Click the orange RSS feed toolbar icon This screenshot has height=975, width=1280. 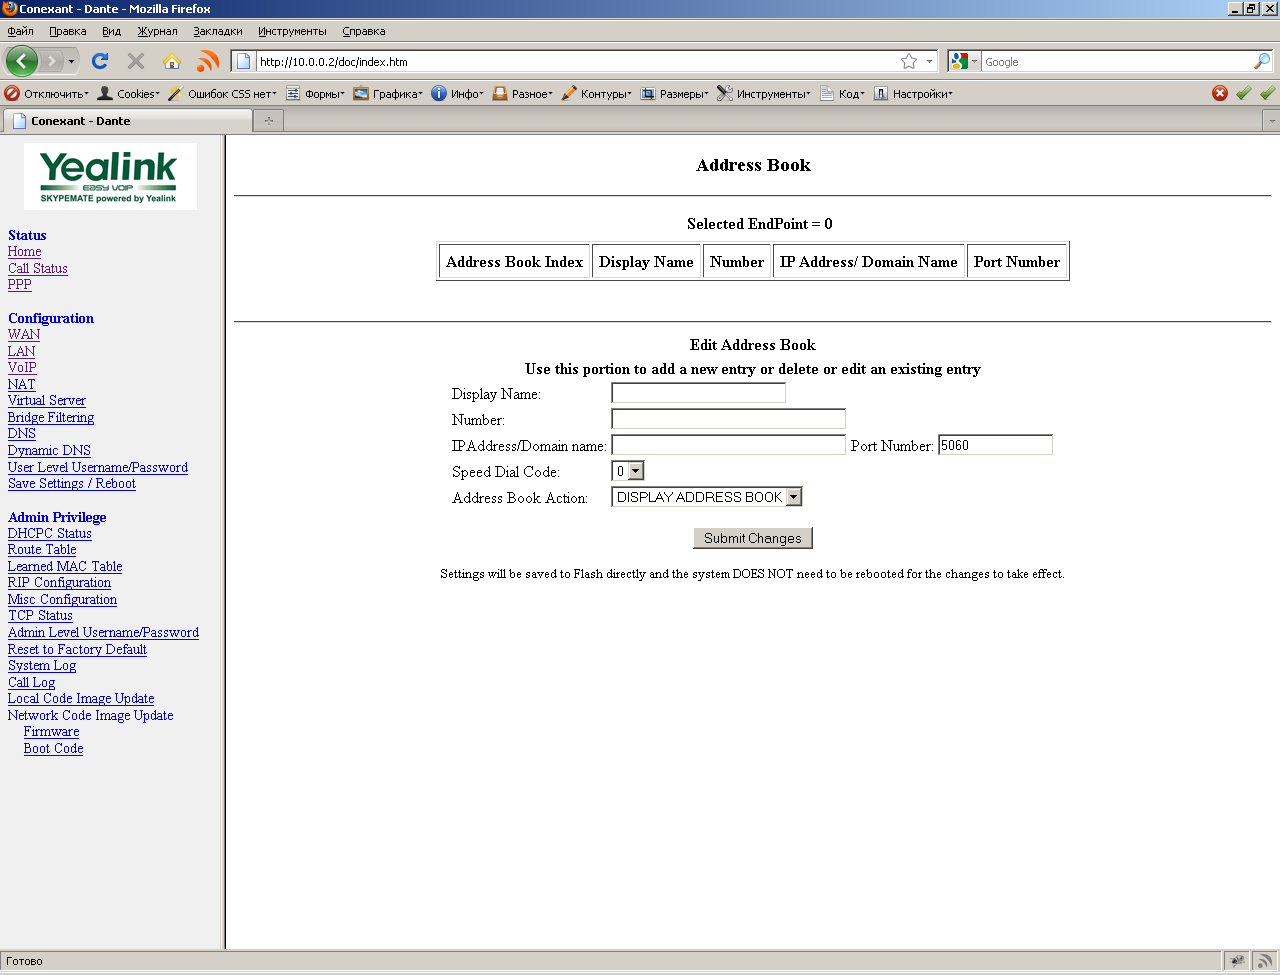coord(208,61)
